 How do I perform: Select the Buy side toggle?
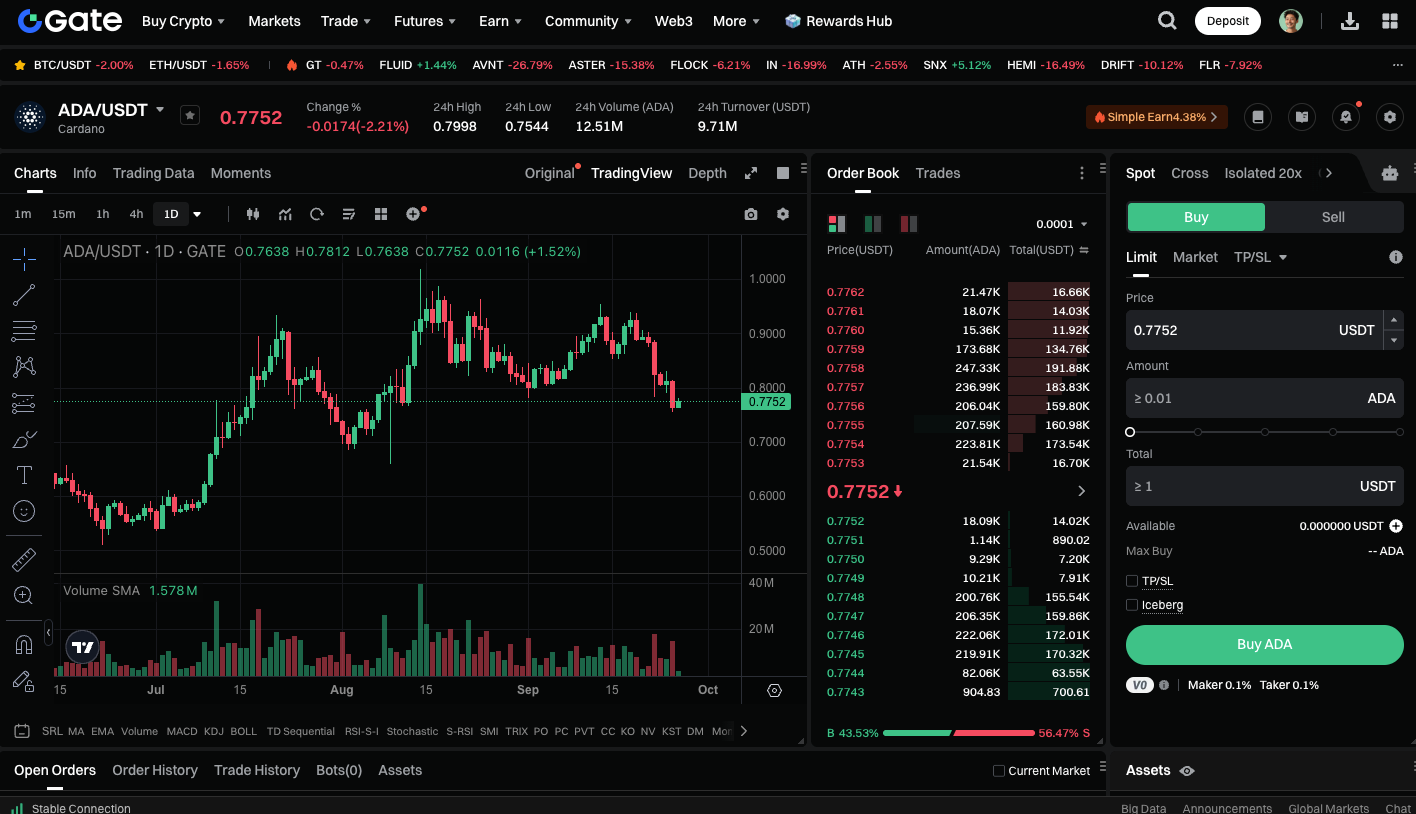(1196, 217)
